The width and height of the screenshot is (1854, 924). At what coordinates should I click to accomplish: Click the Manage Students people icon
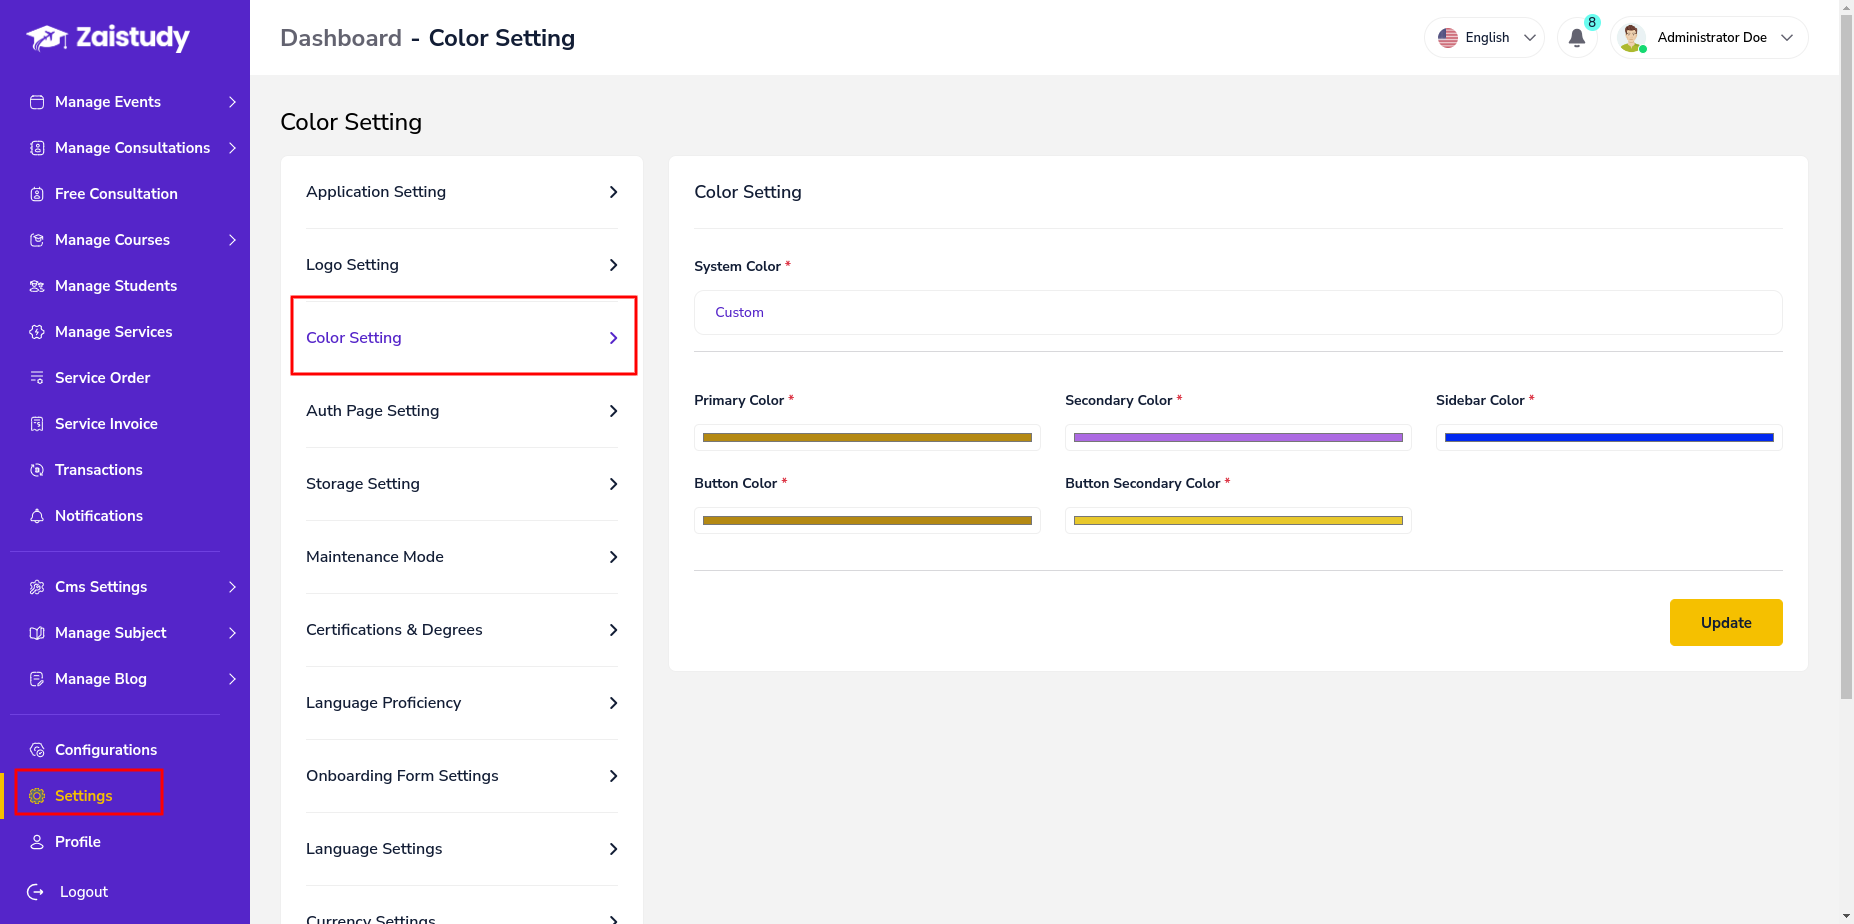coord(37,286)
